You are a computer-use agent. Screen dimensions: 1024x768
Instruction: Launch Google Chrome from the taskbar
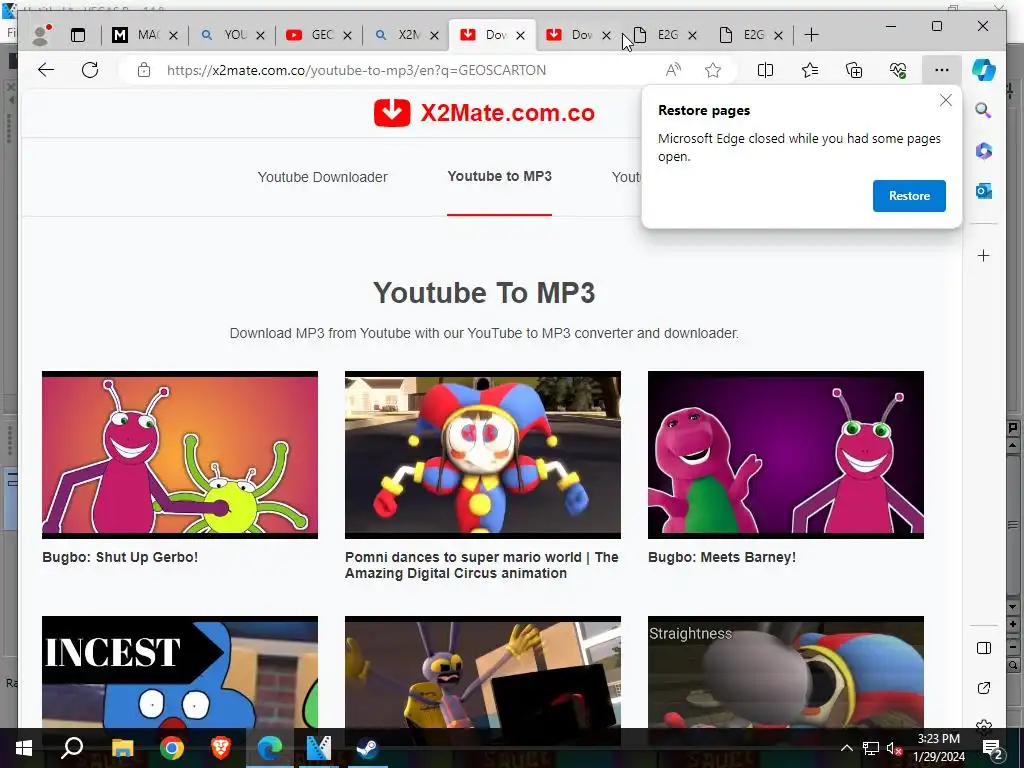(x=172, y=748)
